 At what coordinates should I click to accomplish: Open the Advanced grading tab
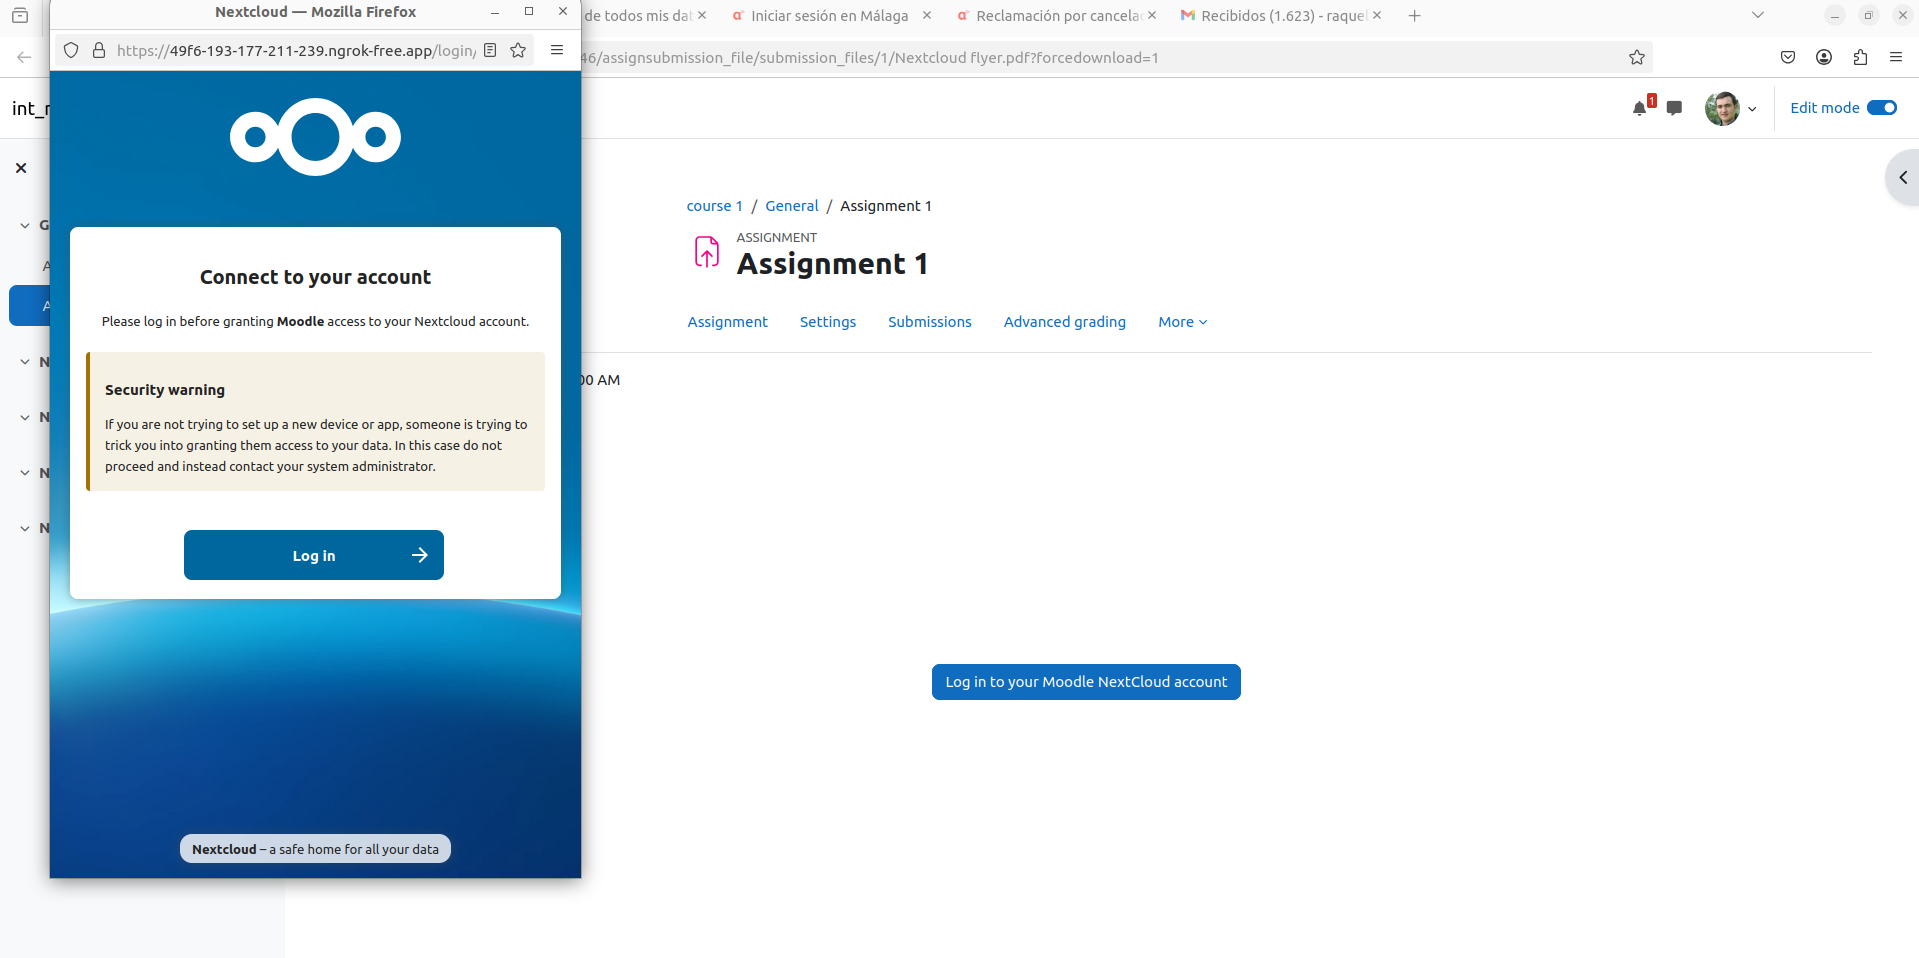point(1065,322)
